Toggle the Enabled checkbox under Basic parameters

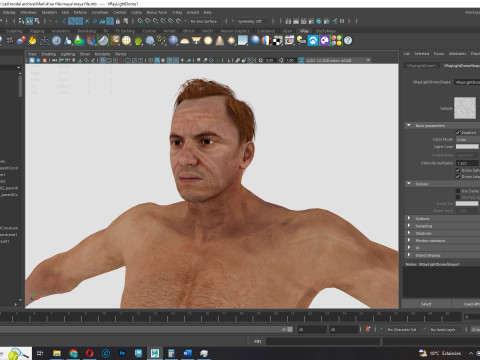(458, 133)
